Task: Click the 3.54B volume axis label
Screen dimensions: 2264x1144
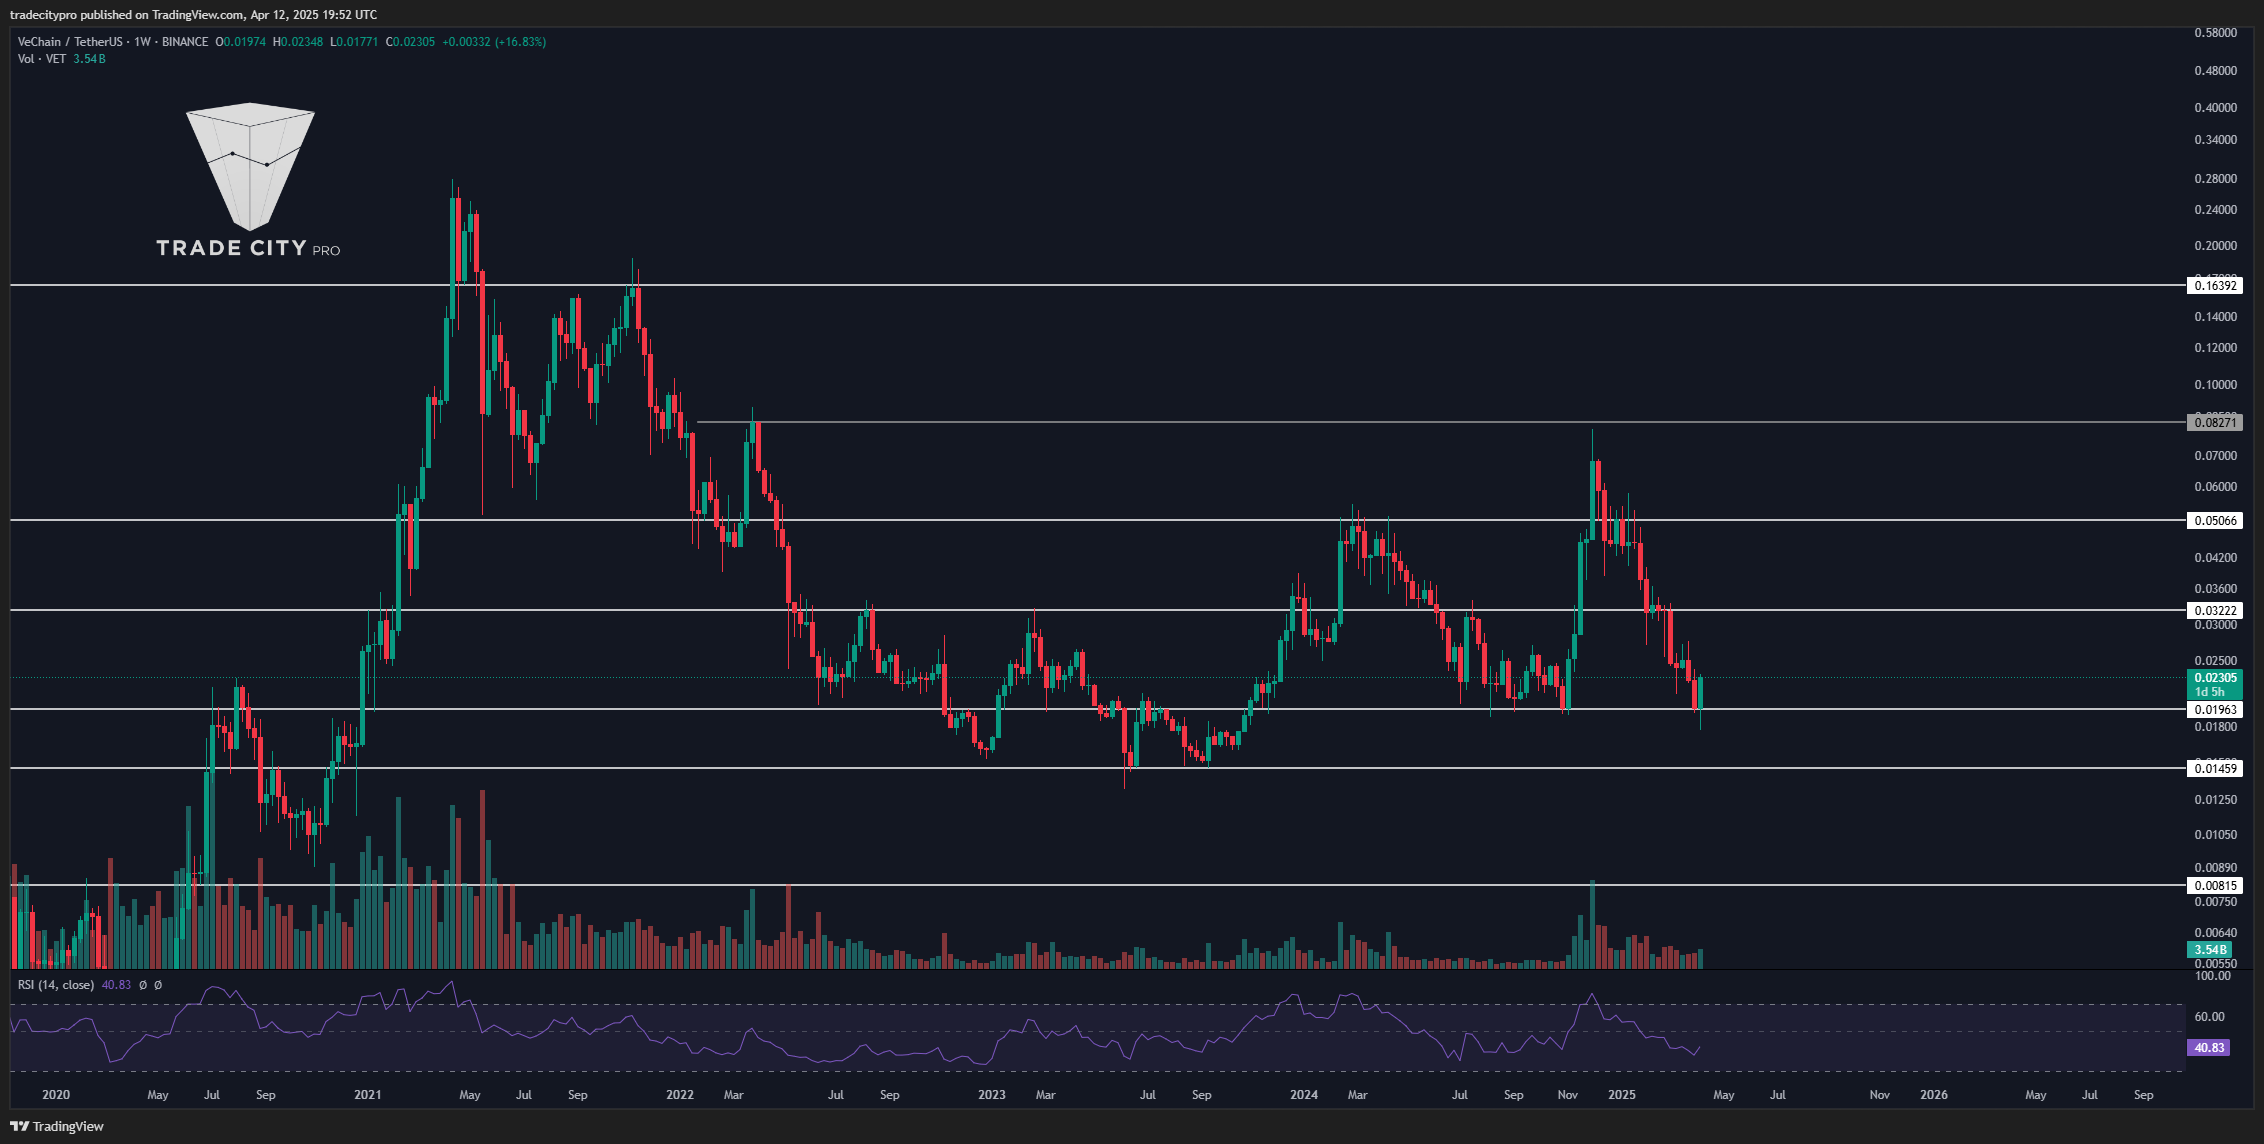Action: [2210, 950]
